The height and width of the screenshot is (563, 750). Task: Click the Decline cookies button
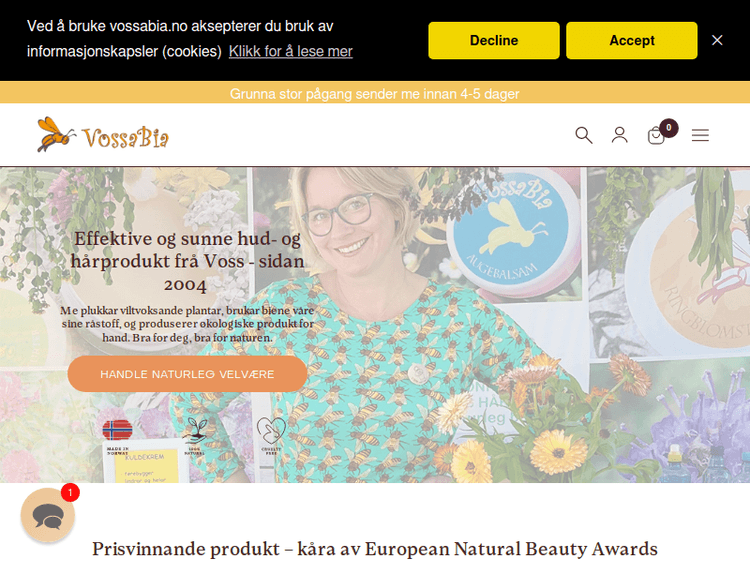pyautogui.click(x=494, y=41)
